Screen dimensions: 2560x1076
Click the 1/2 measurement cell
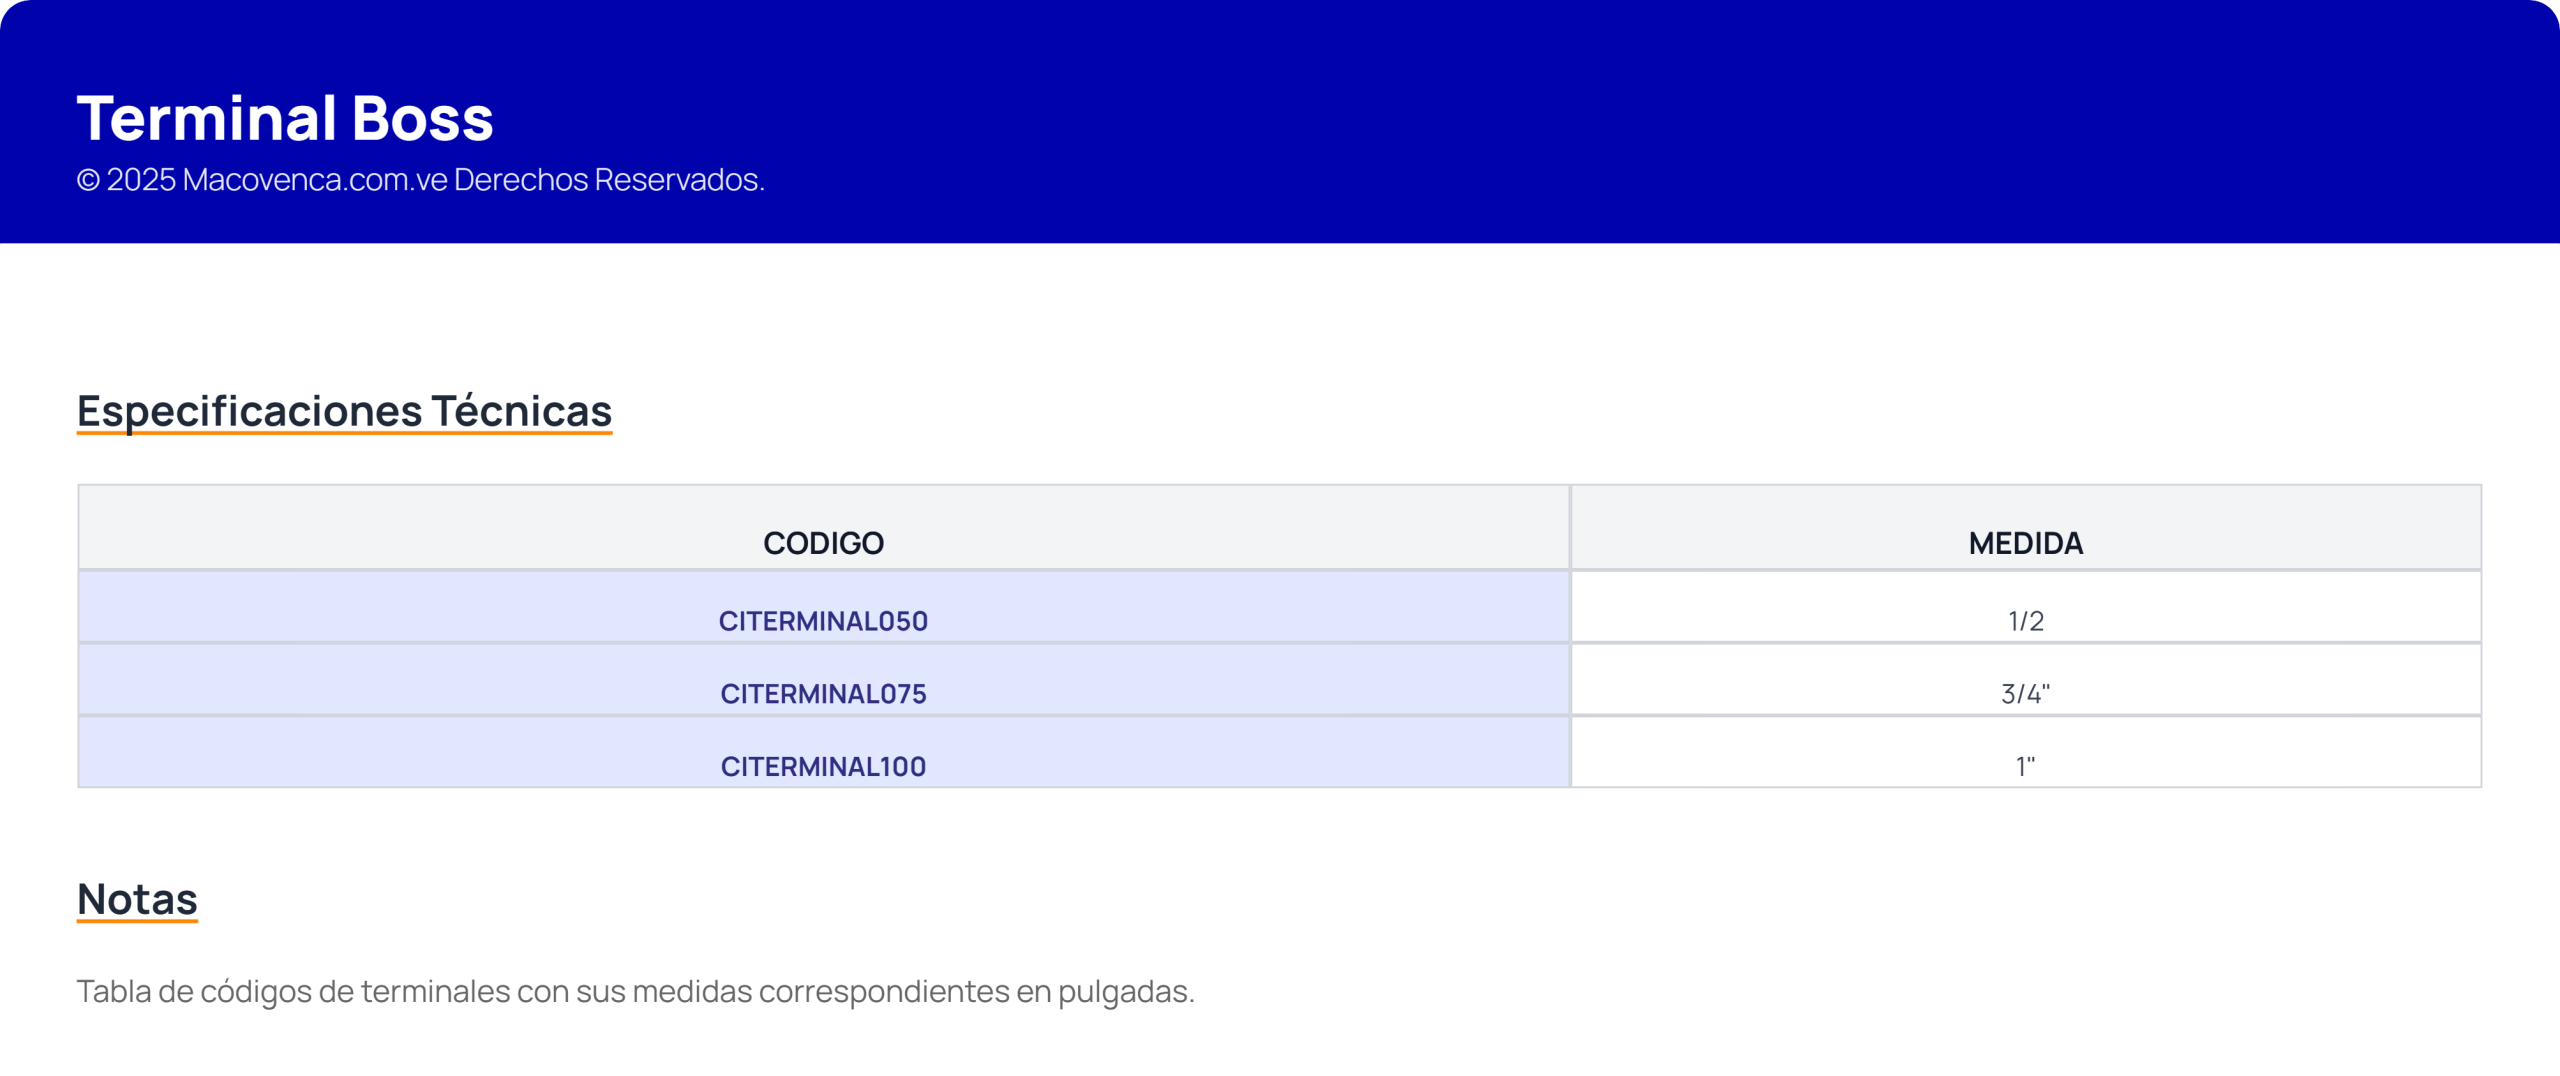[x=2025, y=621]
